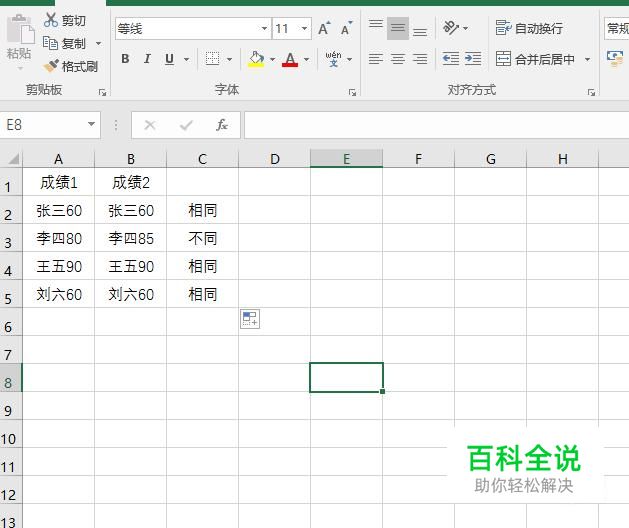Click the Name Box showing E8

pyautogui.click(x=43, y=125)
